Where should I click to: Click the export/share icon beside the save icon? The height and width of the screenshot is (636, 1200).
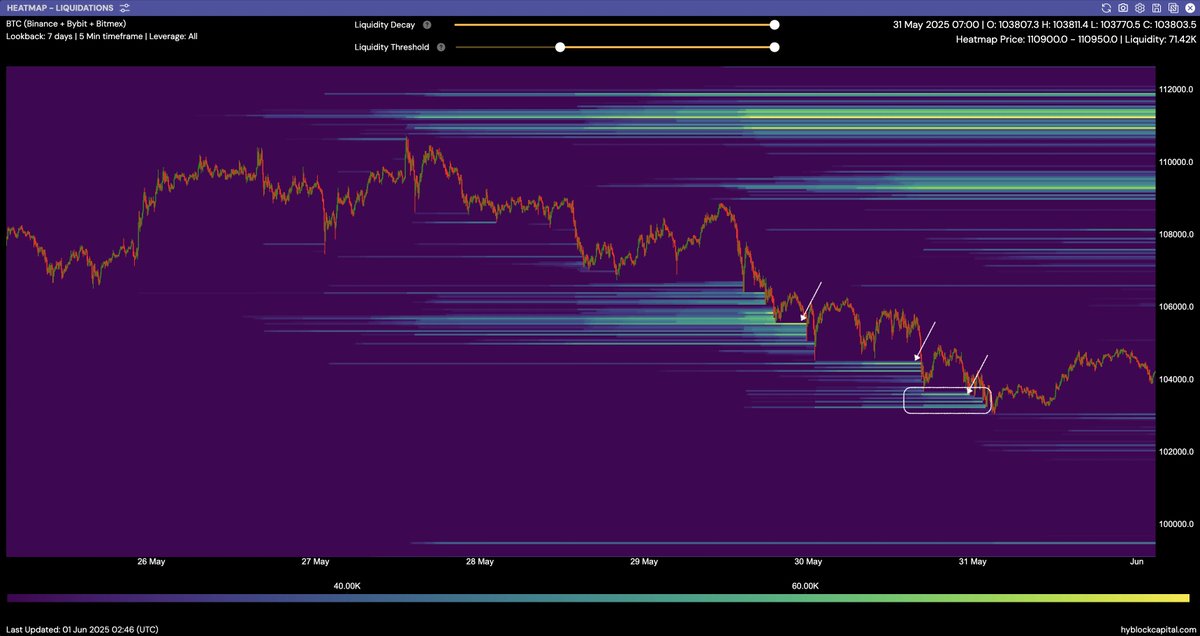point(1172,8)
